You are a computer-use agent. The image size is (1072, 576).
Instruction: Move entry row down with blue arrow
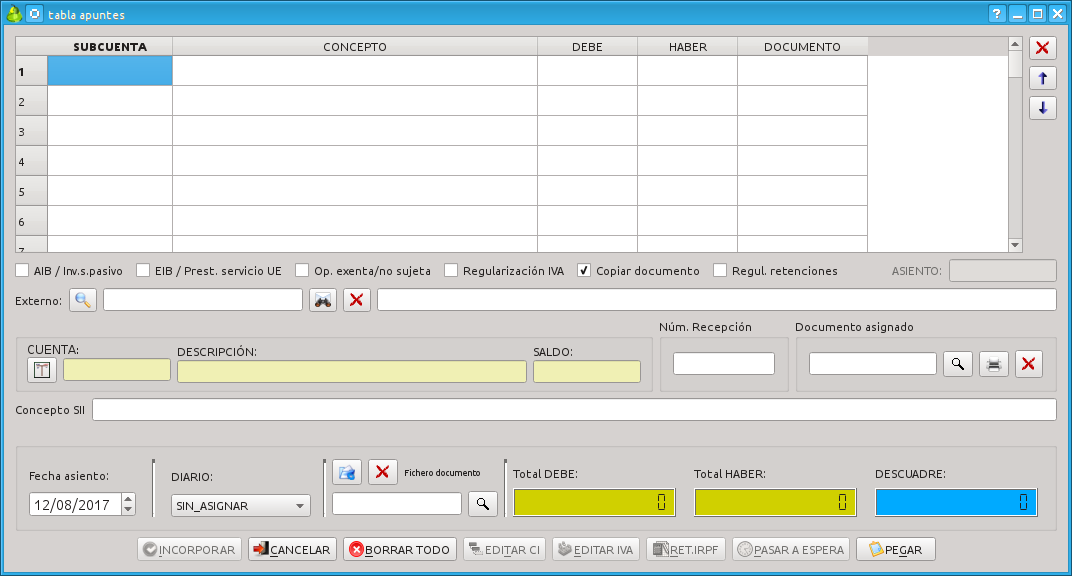click(x=1043, y=108)
